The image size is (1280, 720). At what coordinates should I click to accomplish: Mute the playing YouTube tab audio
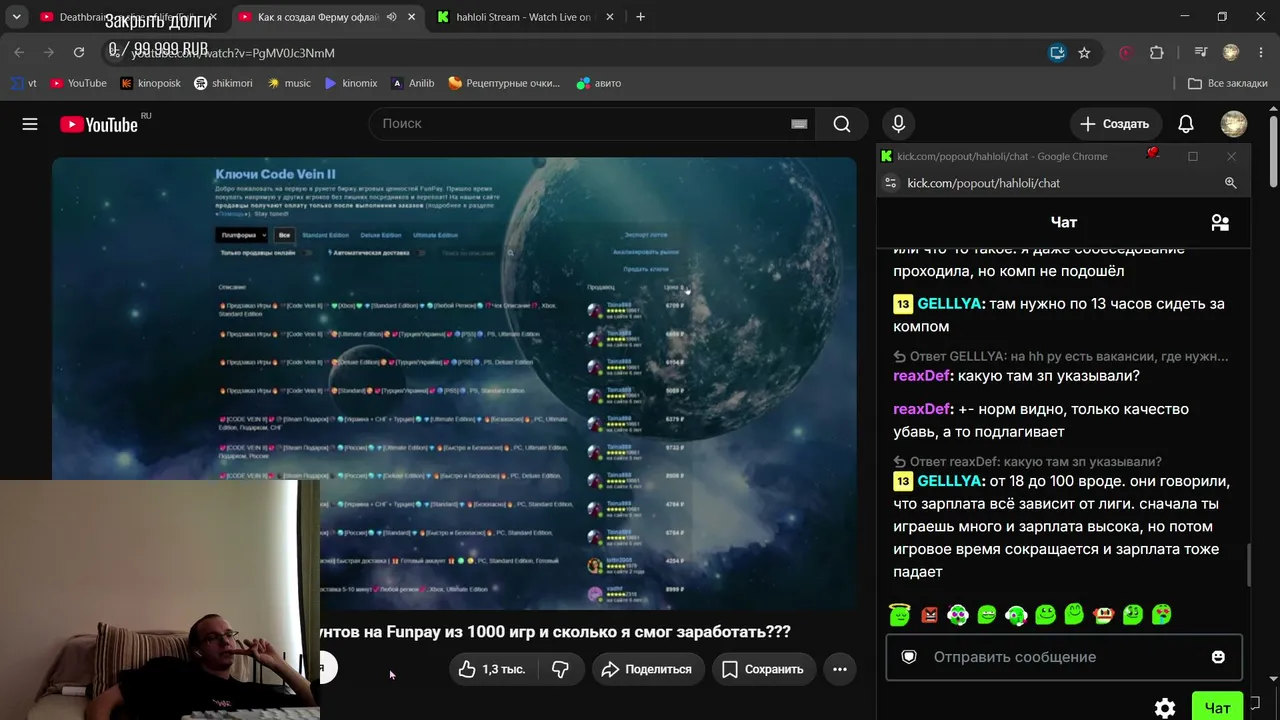pyautogui.click(x=391, y=17)
